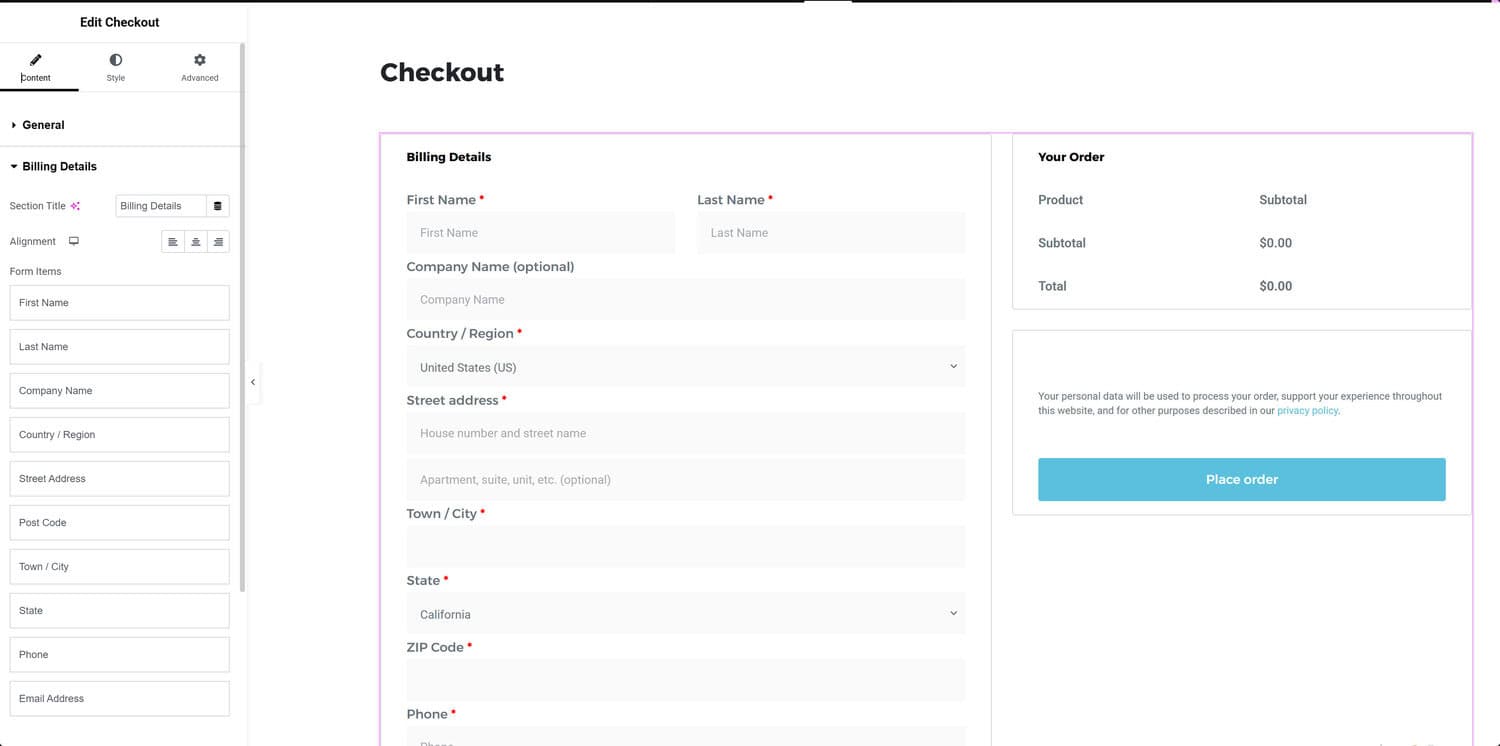Viewport: 1500px width, 746px height.
Task: Click the Section Title text field
Action: point(161,206)
